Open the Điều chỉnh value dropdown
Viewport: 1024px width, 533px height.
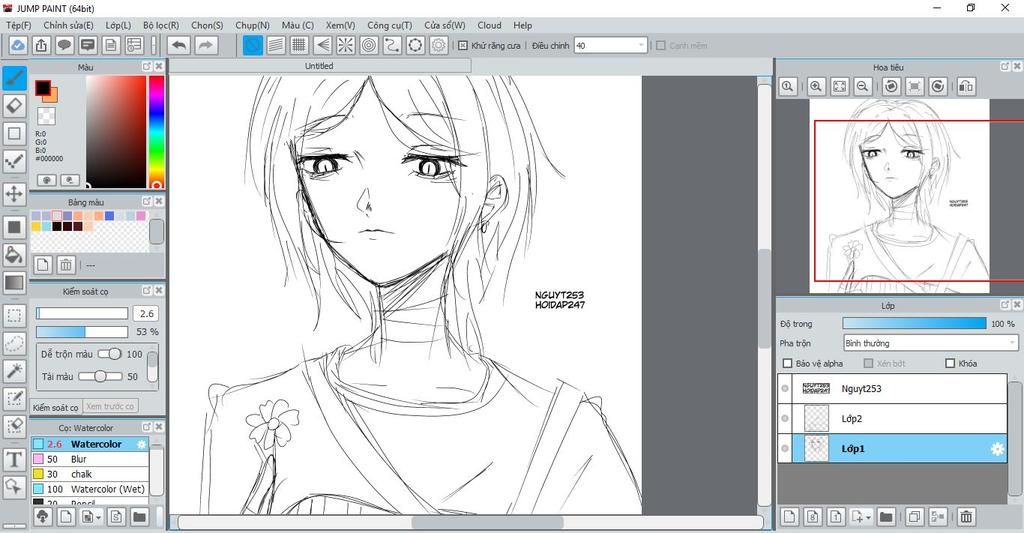click(610, 46)
